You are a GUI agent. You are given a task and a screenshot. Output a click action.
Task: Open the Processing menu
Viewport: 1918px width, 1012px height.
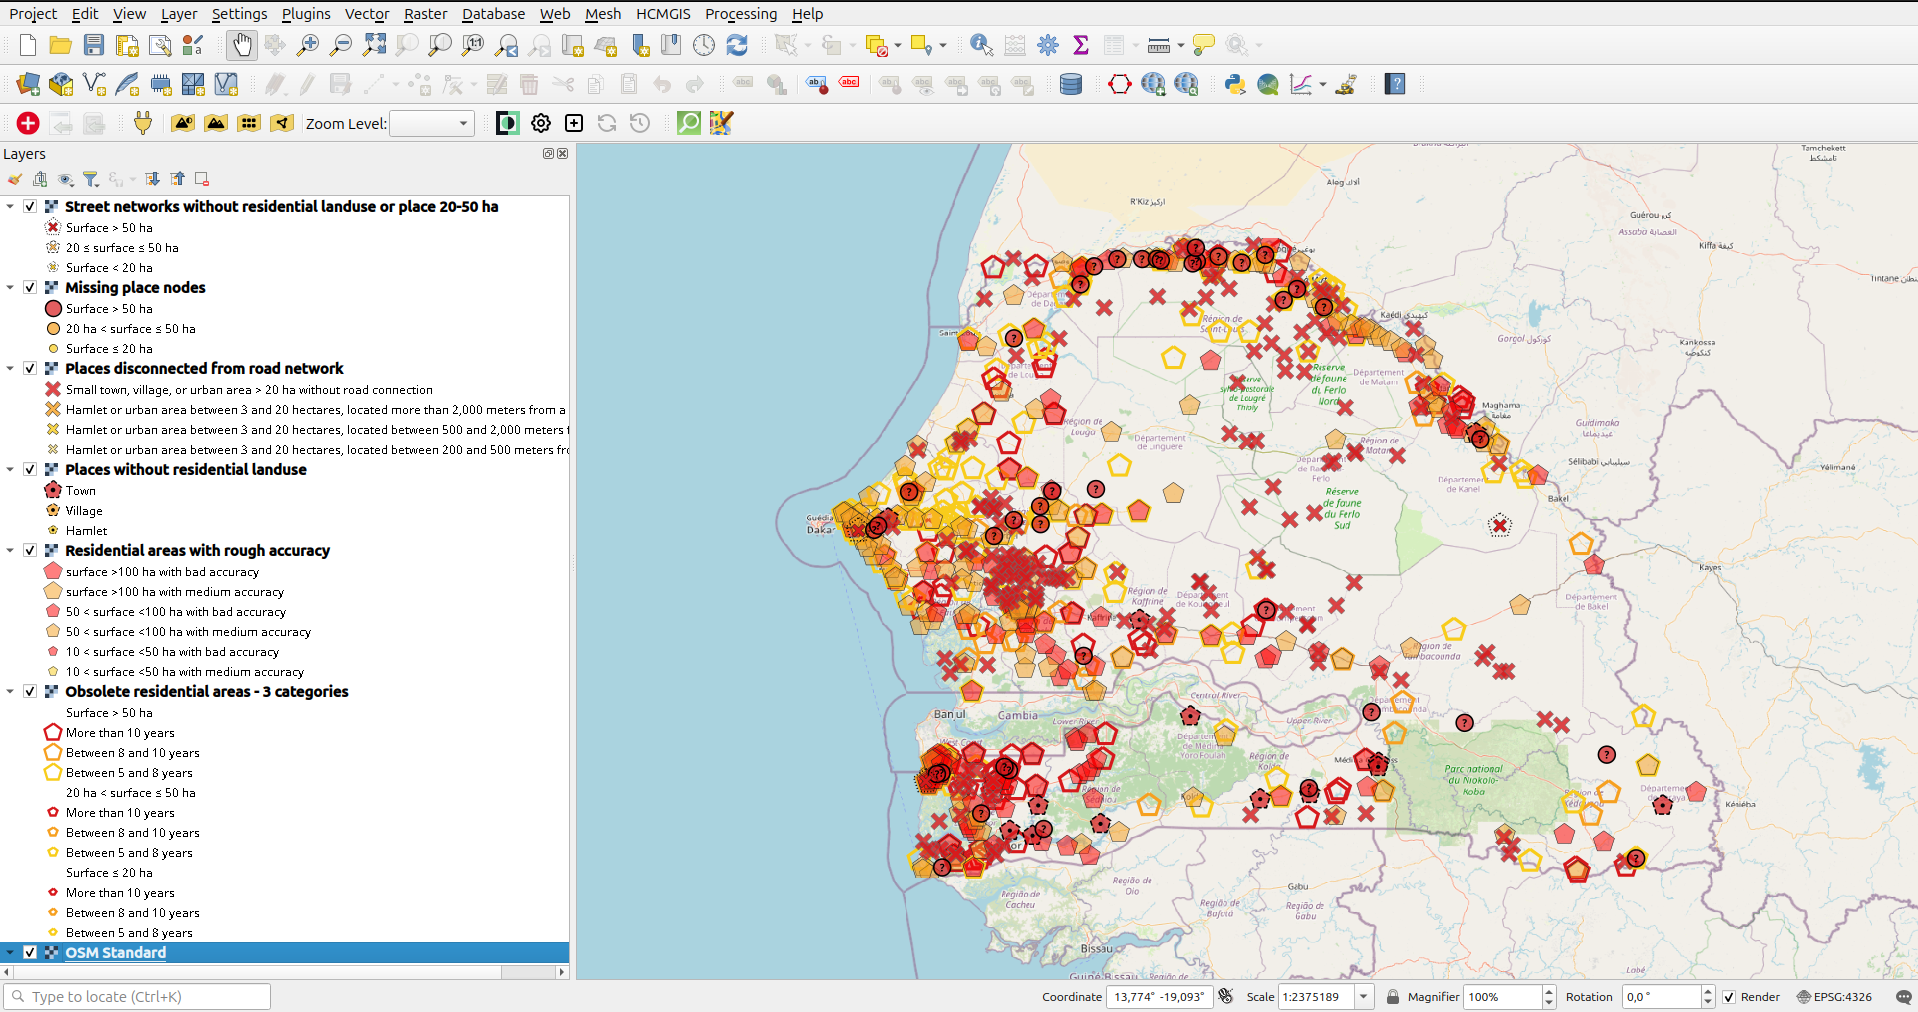point(740,14)
